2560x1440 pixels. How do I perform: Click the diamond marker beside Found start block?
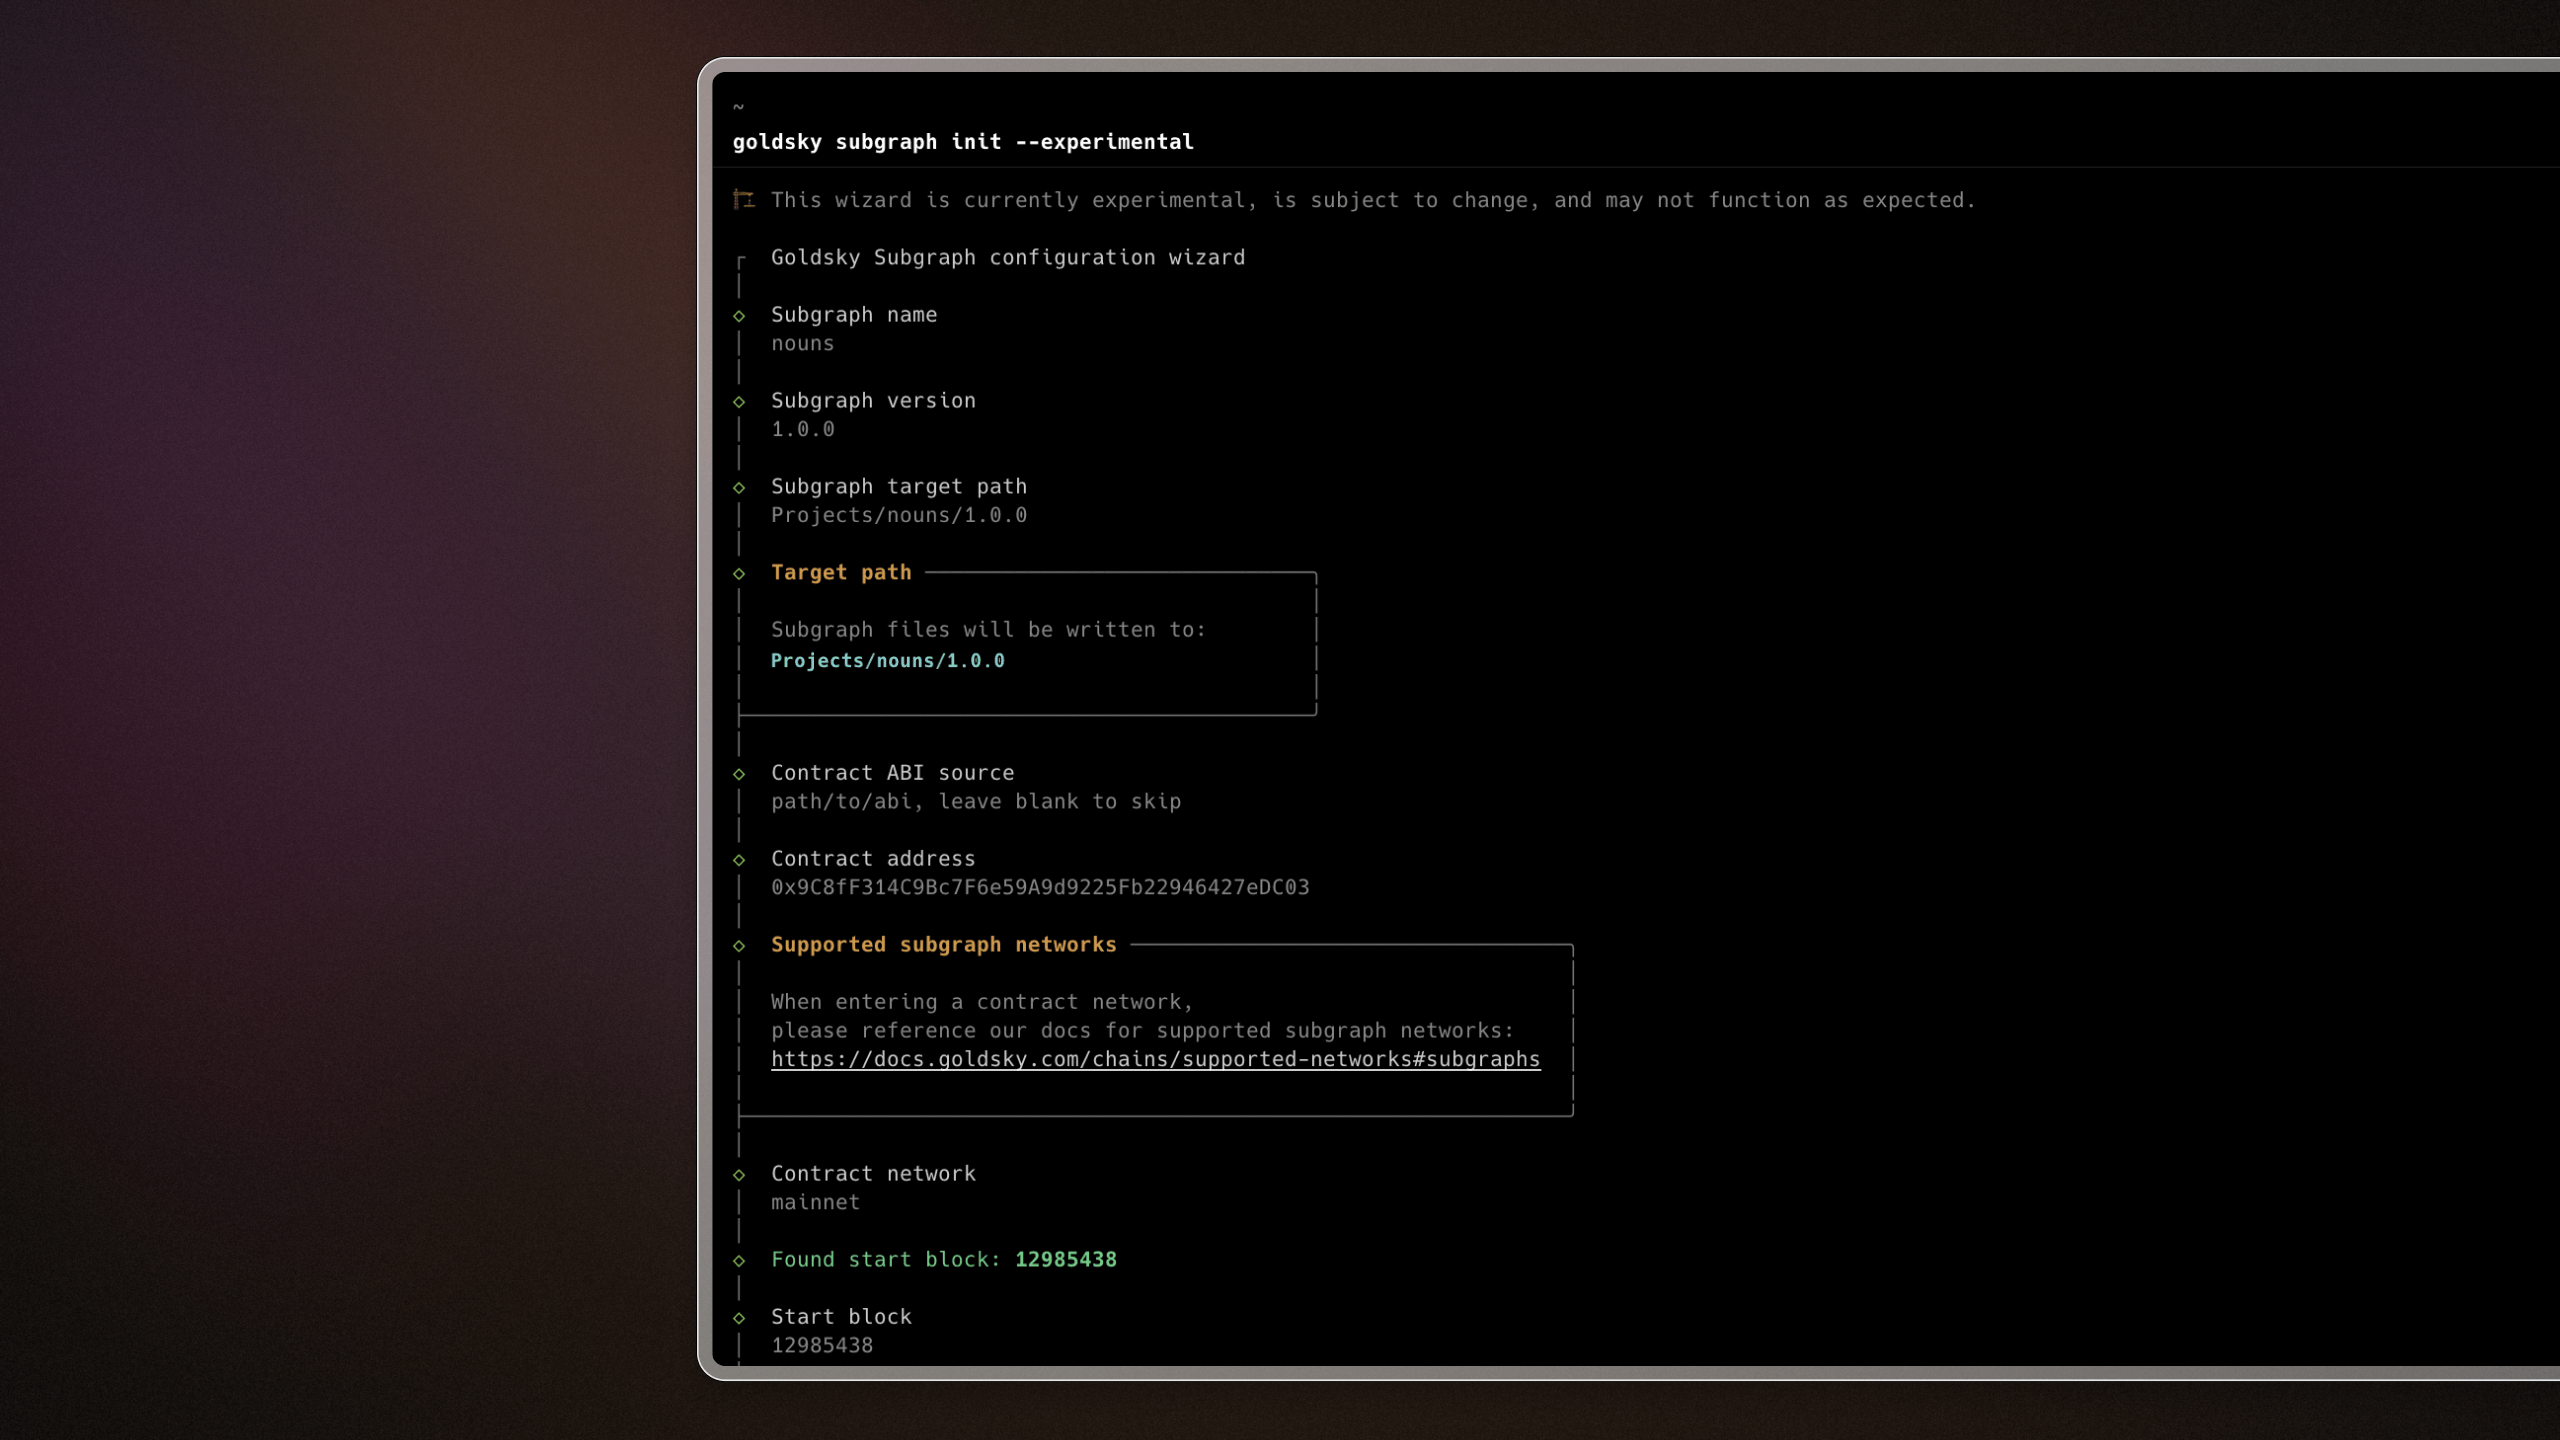739,1261
